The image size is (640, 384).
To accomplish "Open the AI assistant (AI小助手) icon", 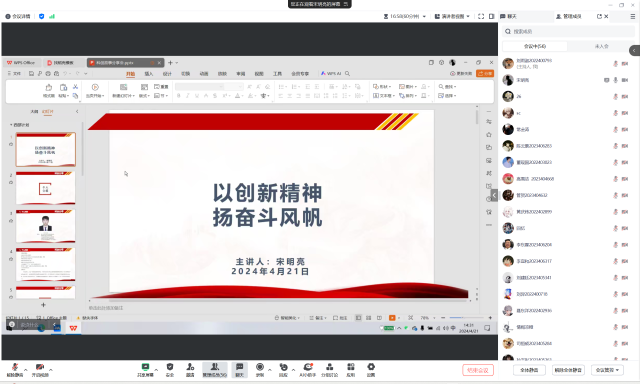I will [x=308, y=370].
